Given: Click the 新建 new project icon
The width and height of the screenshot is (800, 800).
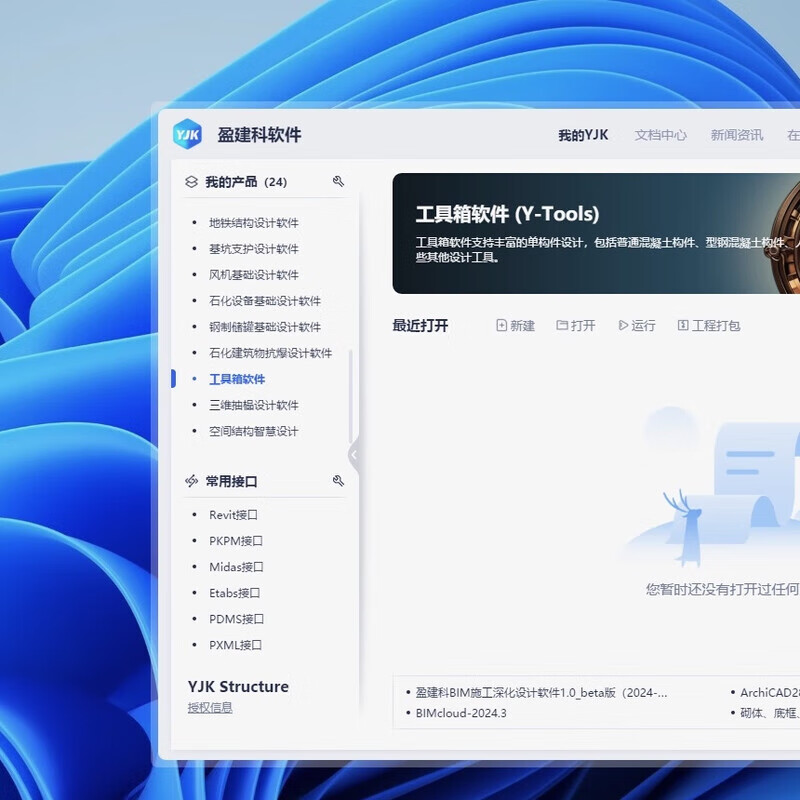Looking at the screenshot, I should click(x=502, y=326).
